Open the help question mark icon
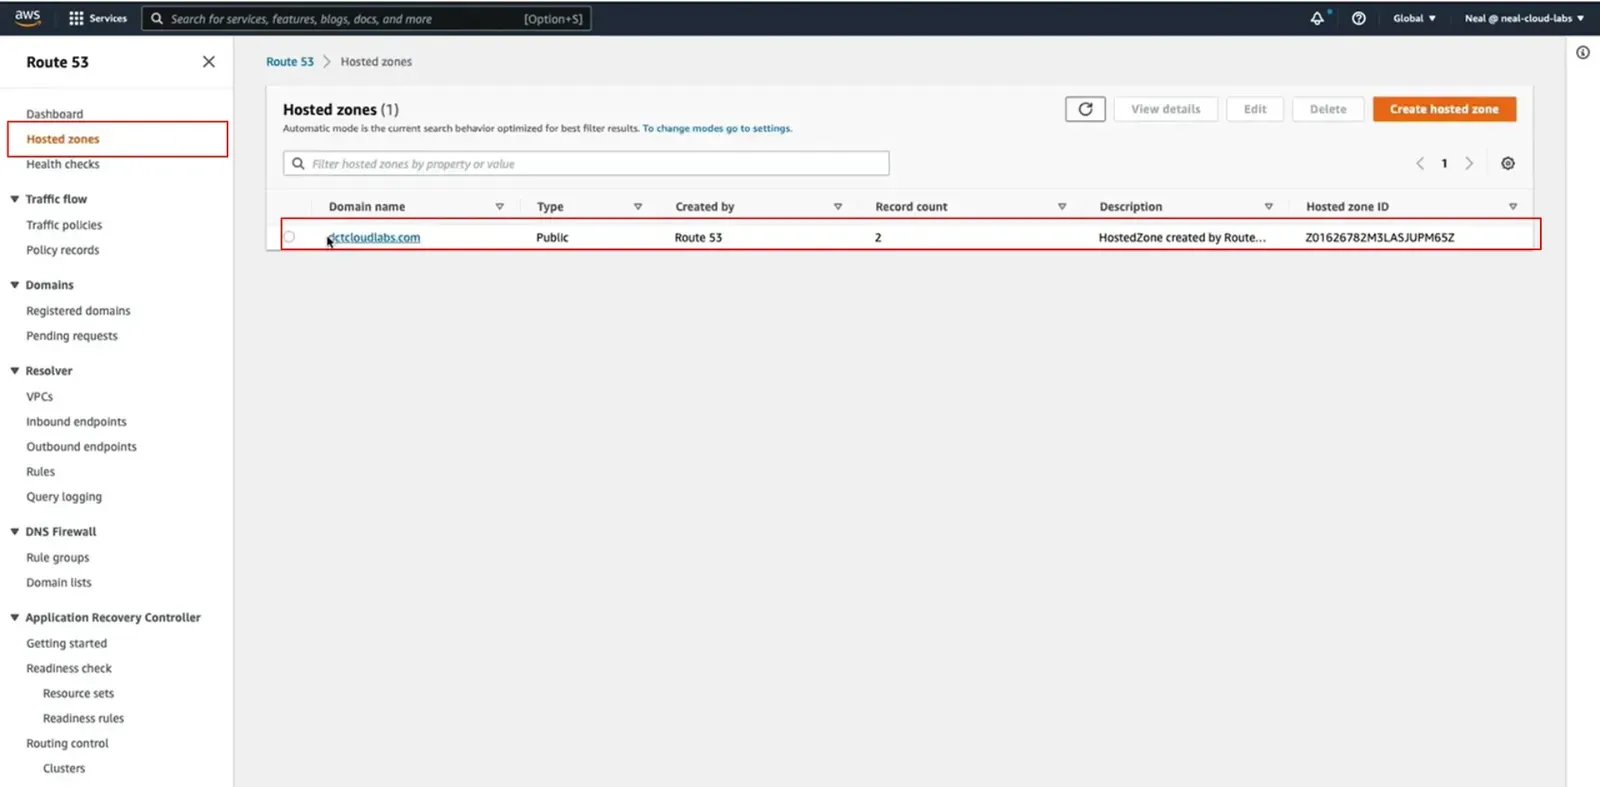Image resolution: width=1600 pixels, height=787 pixels. 1358,18
